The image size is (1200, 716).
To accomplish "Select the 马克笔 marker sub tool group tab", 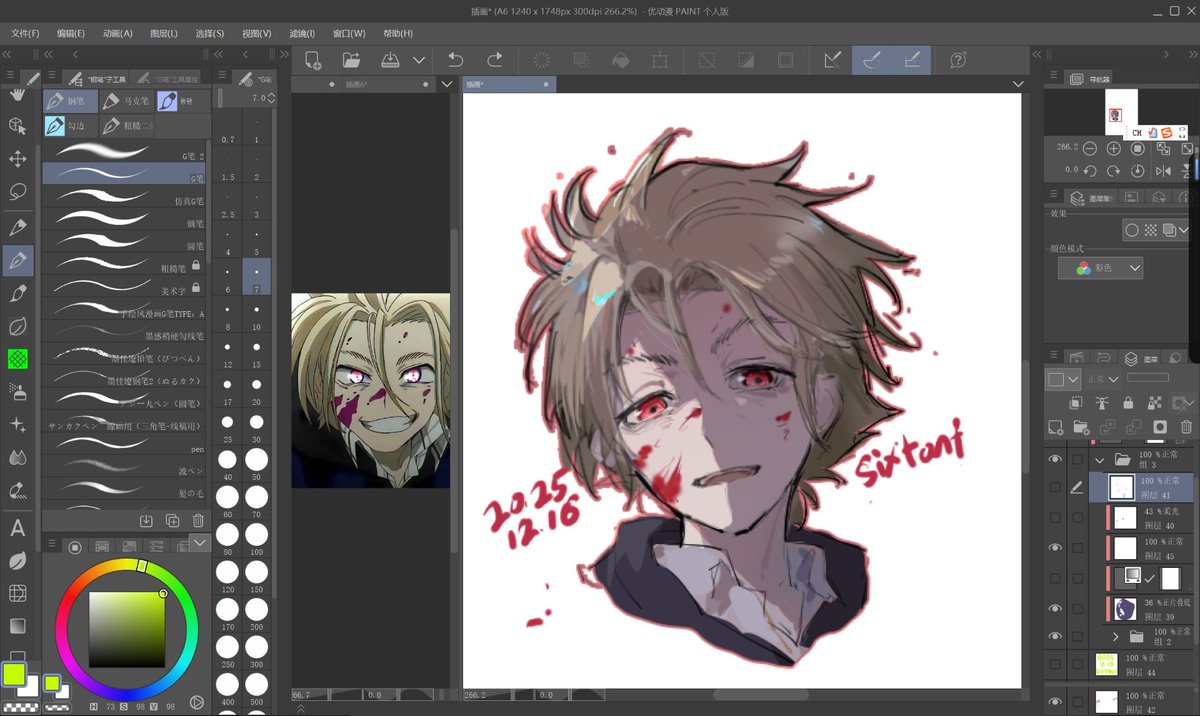I will [x=126, y=101].
